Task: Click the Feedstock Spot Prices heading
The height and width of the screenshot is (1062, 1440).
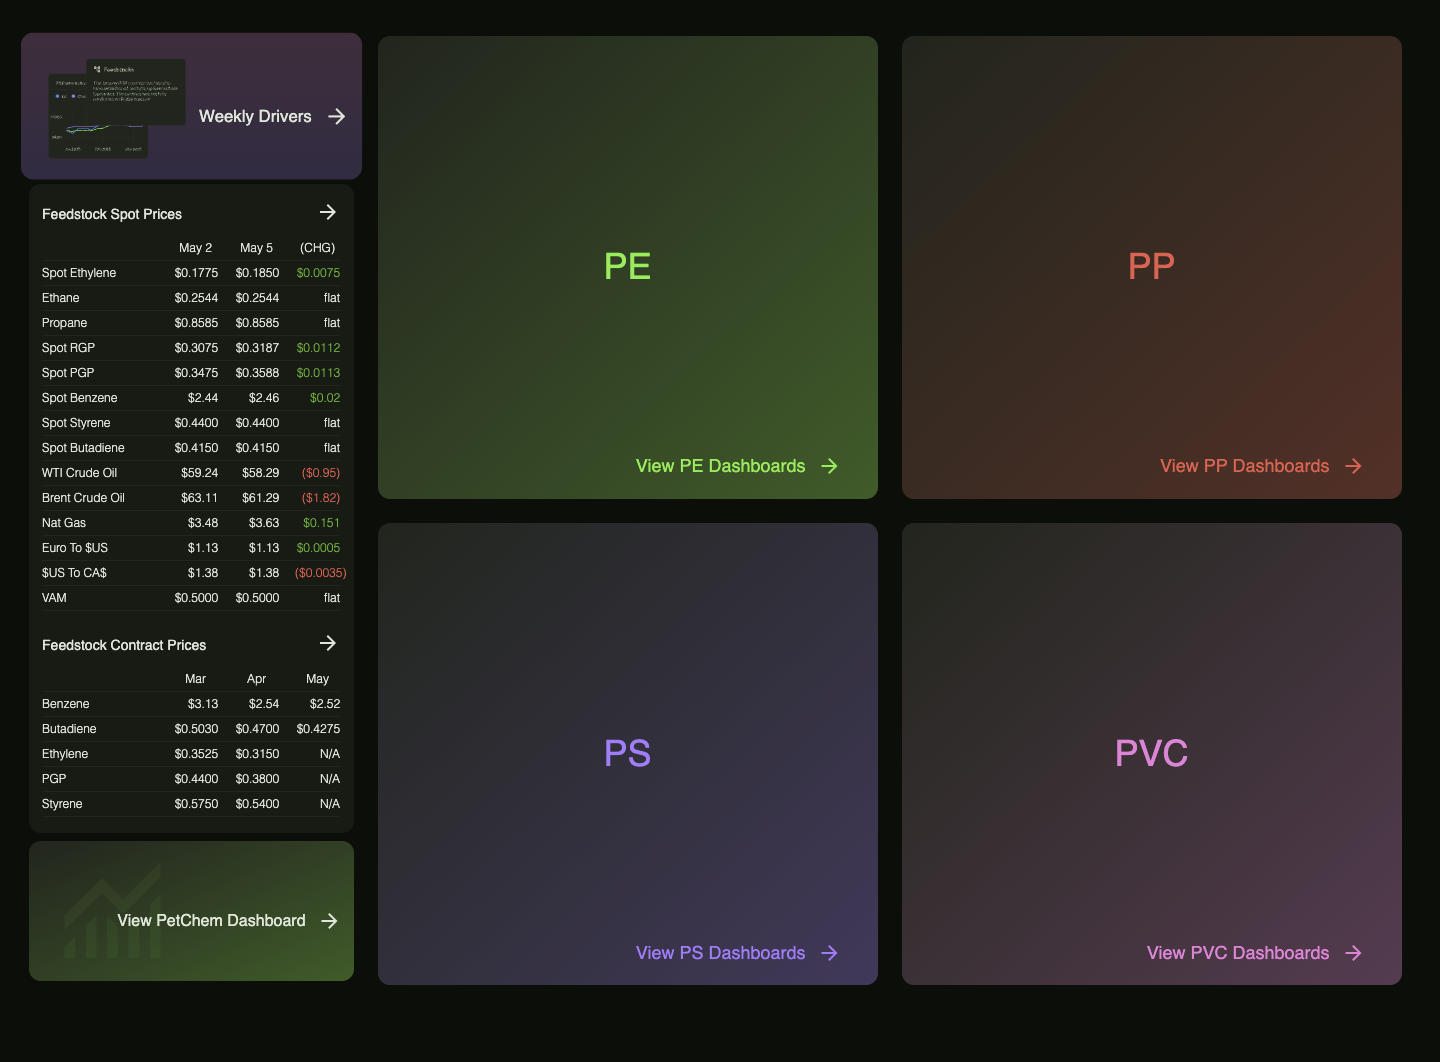Action: point(112,214)
